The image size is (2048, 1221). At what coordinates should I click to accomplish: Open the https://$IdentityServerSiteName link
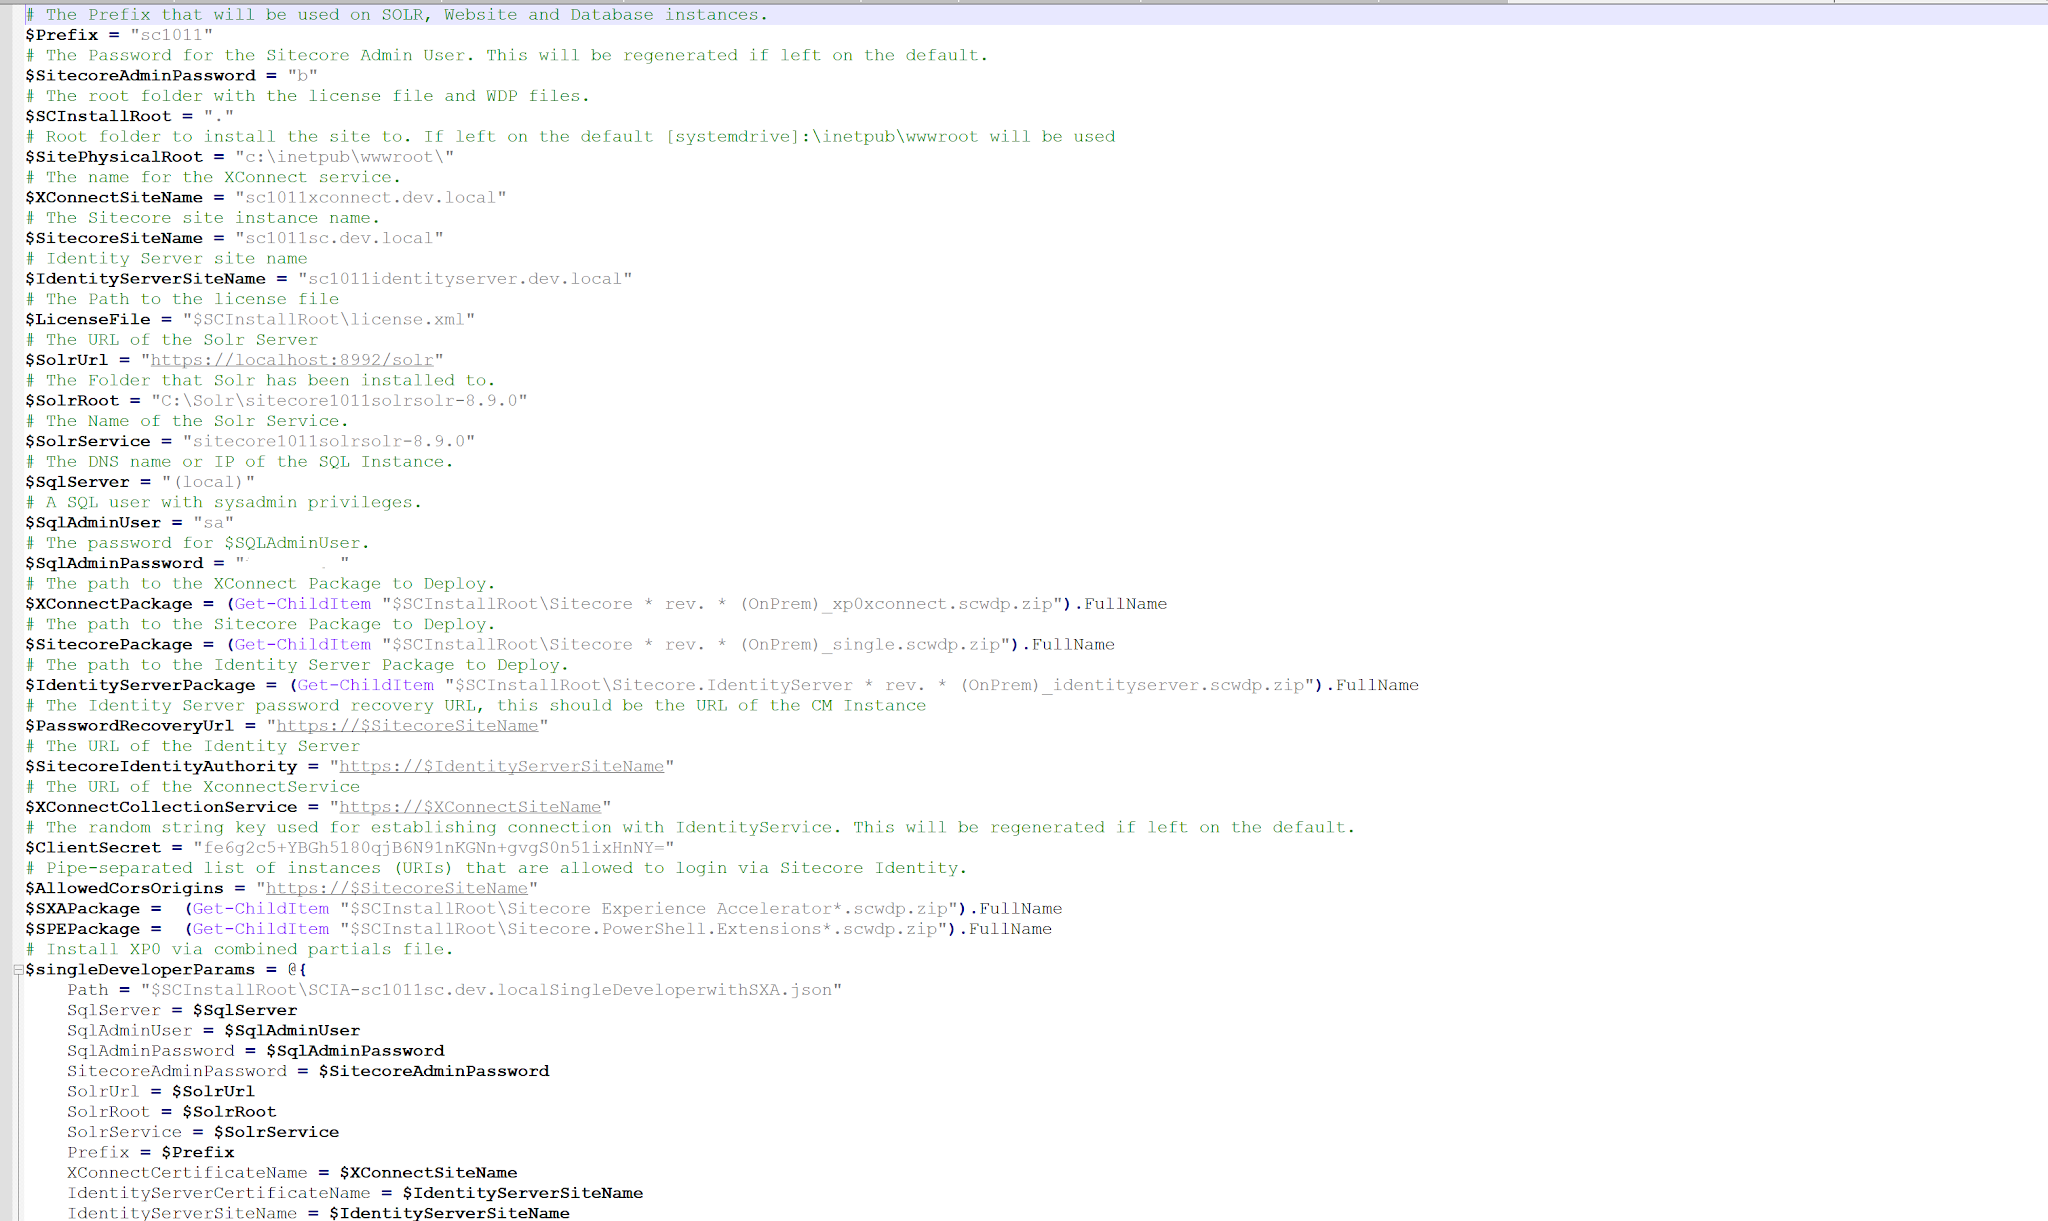point(501,766)
